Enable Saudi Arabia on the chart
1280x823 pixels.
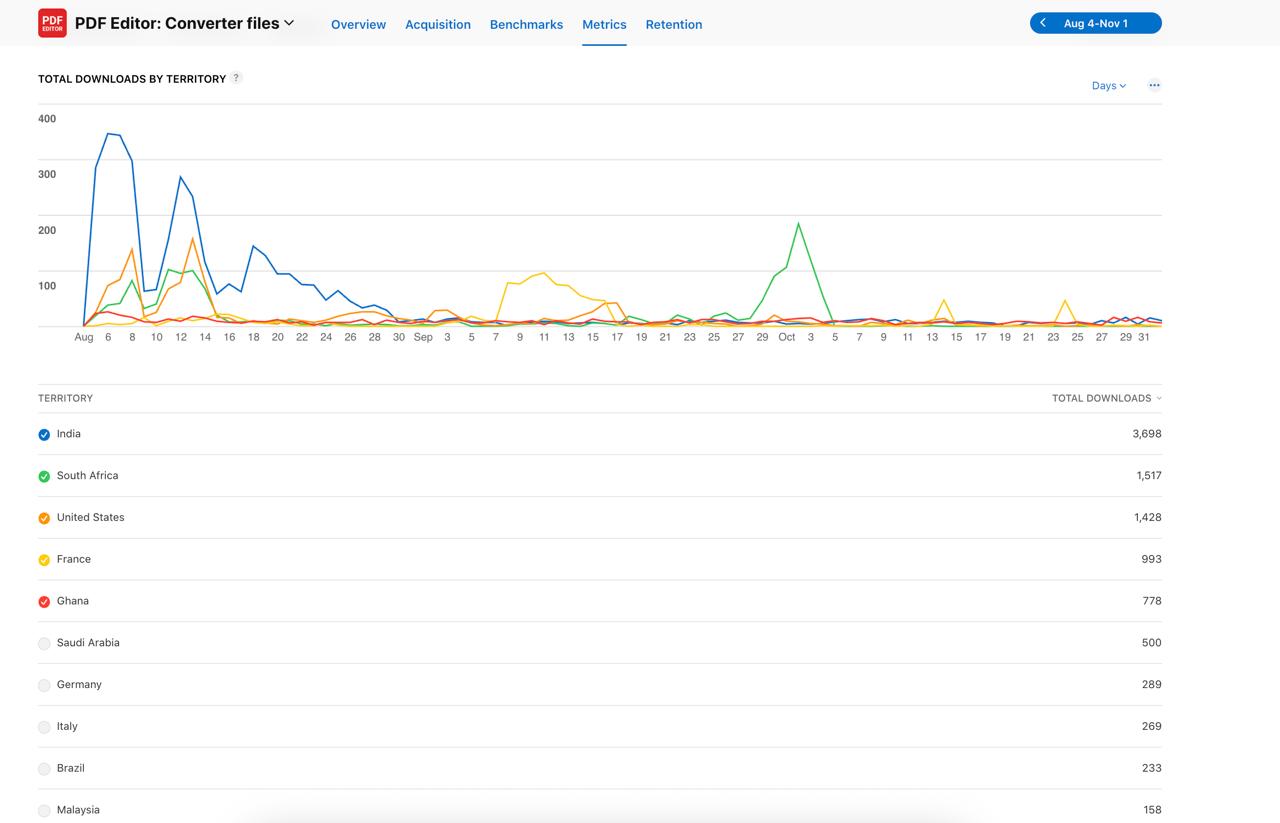tap(44, 643)
